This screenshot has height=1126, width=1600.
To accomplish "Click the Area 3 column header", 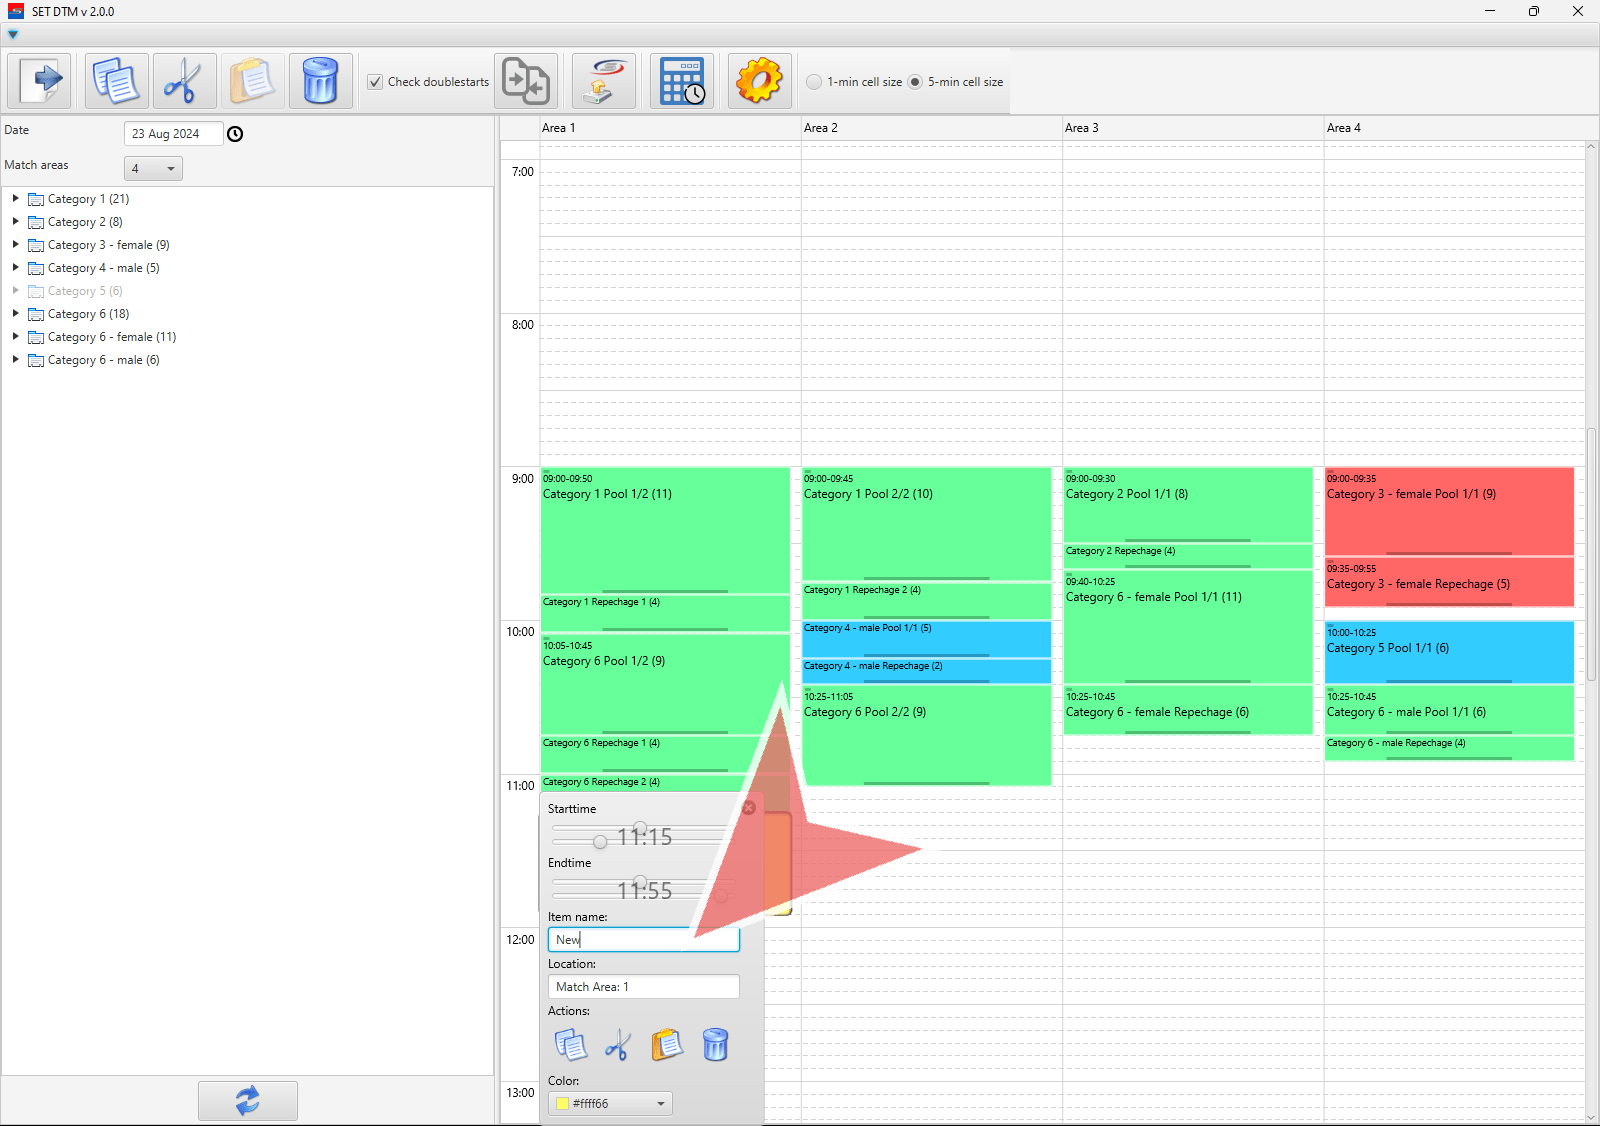I will [1192, 128].
